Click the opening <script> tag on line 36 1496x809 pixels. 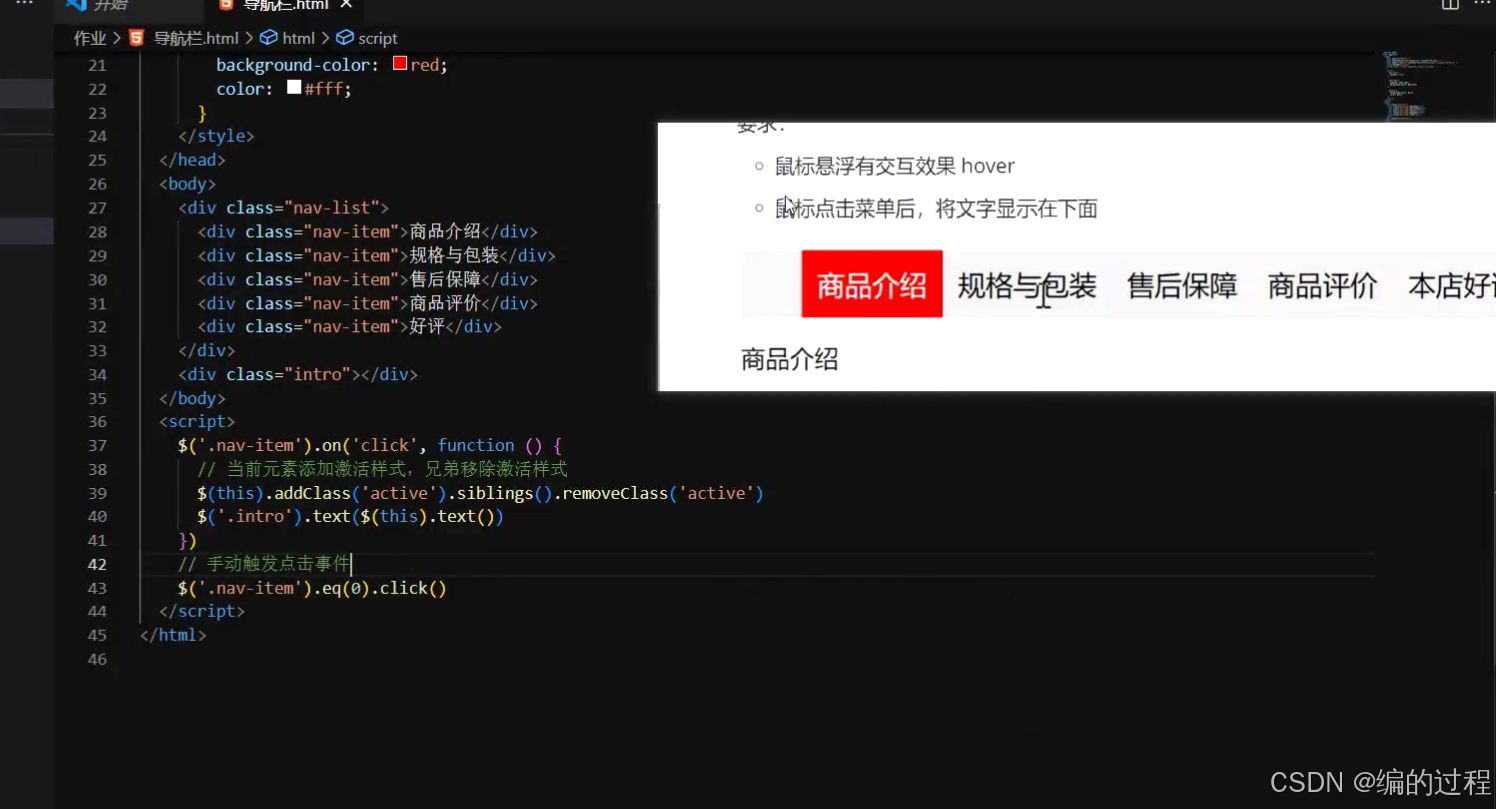coord(197,422)
